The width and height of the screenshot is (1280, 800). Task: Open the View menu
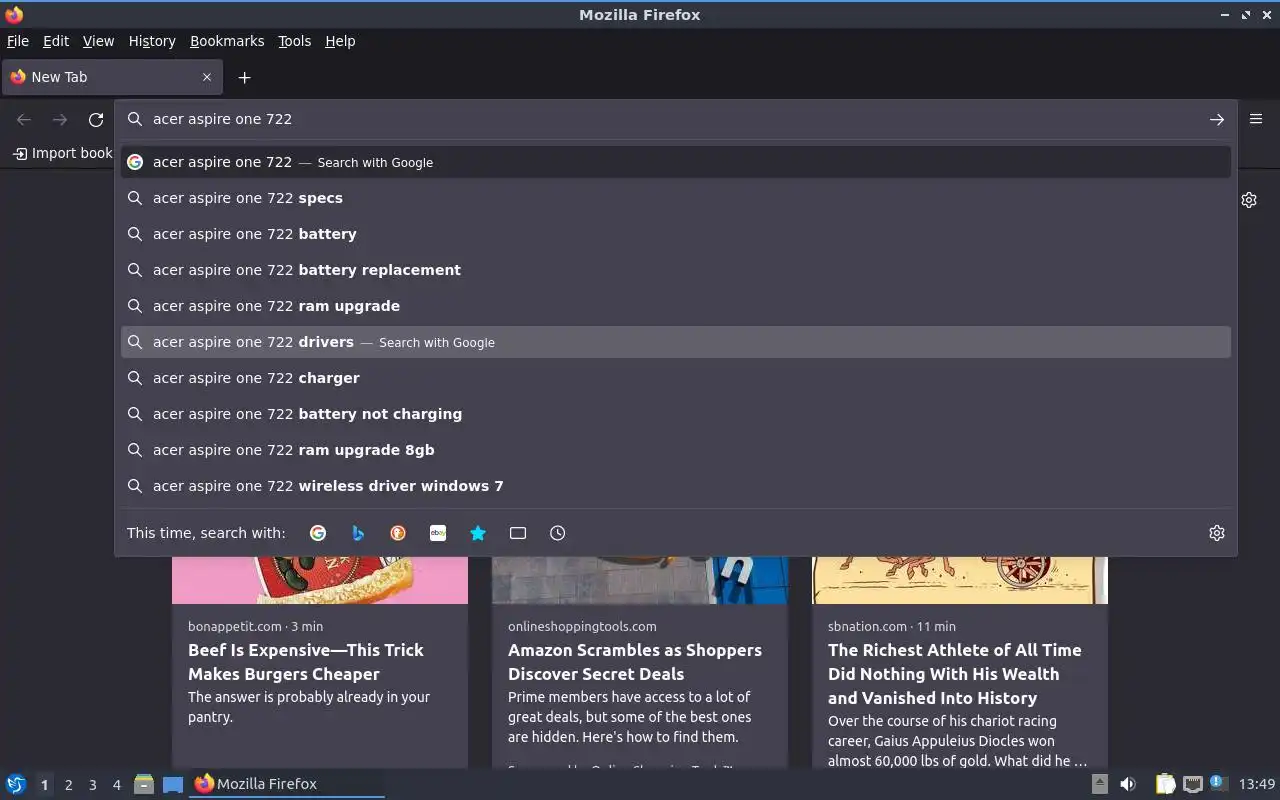pyautogui.click(x=98, y=41)
